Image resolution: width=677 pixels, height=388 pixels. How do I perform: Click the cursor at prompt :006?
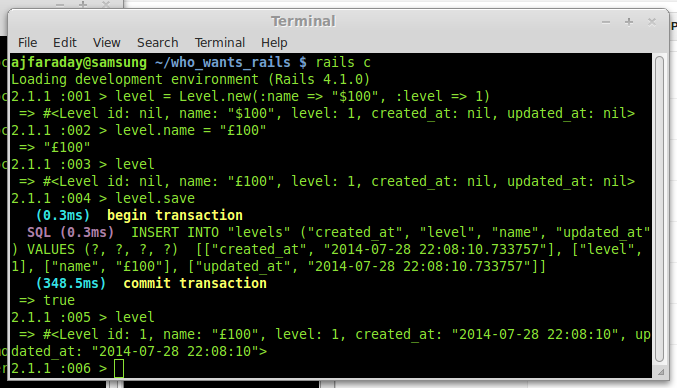pos(119,369)
